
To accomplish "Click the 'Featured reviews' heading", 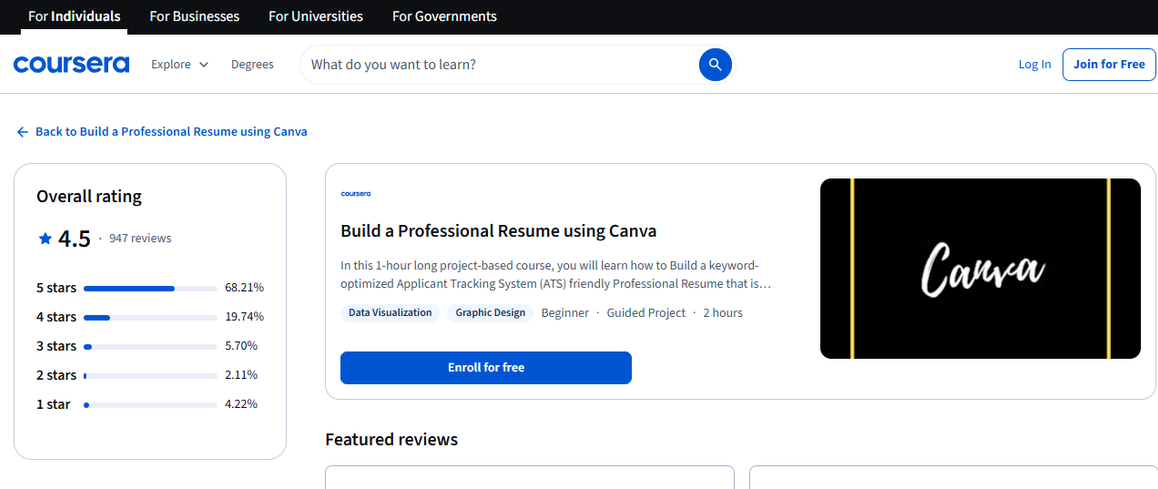I will coord(391,440).
